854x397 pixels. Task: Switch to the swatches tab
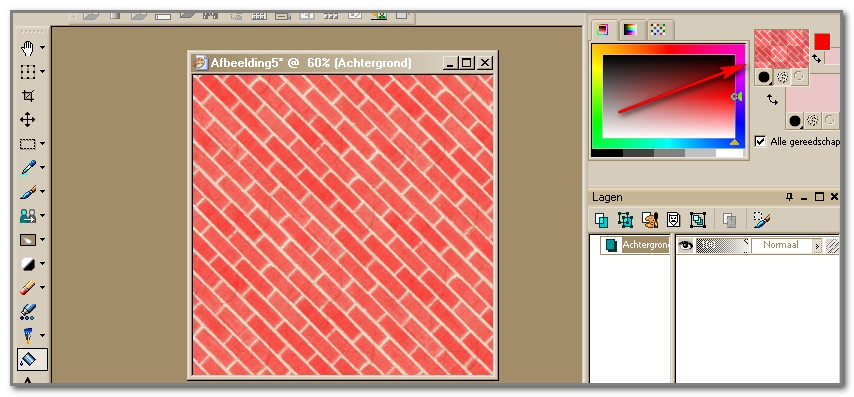(658, 30)
